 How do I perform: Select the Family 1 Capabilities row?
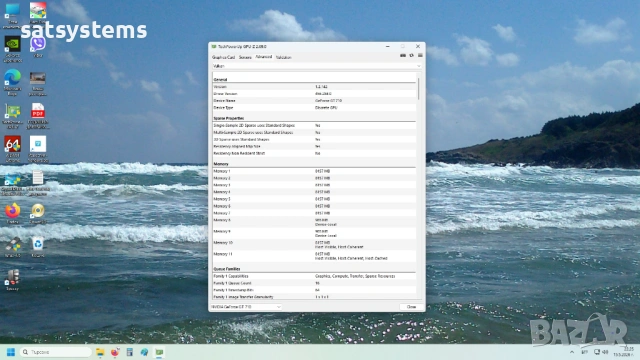(314, 276)
